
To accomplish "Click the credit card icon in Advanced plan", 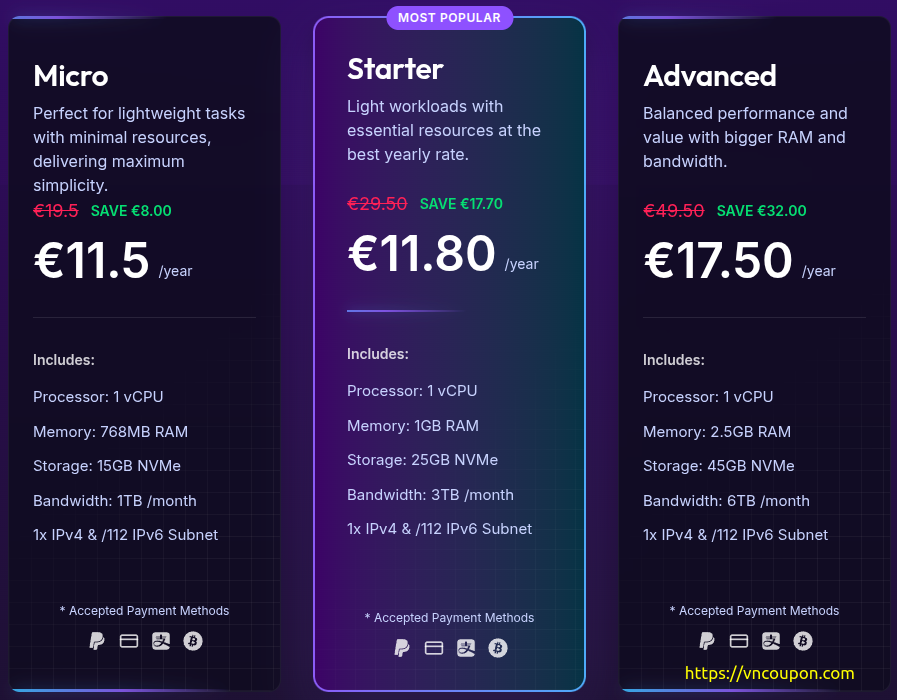I will point(739,641).
